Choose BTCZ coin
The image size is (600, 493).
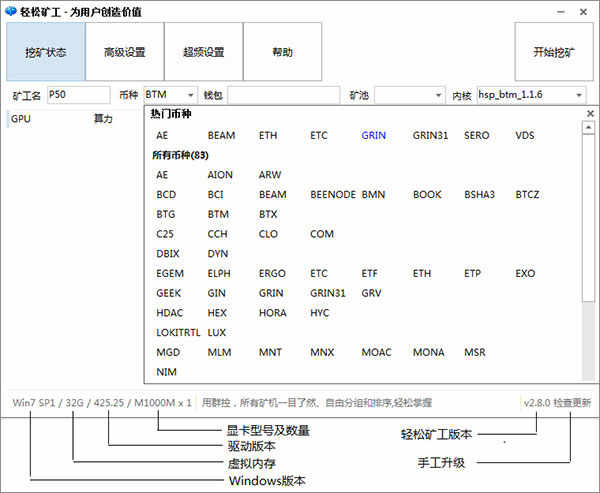pyautogui.click(x=527, y=194)
